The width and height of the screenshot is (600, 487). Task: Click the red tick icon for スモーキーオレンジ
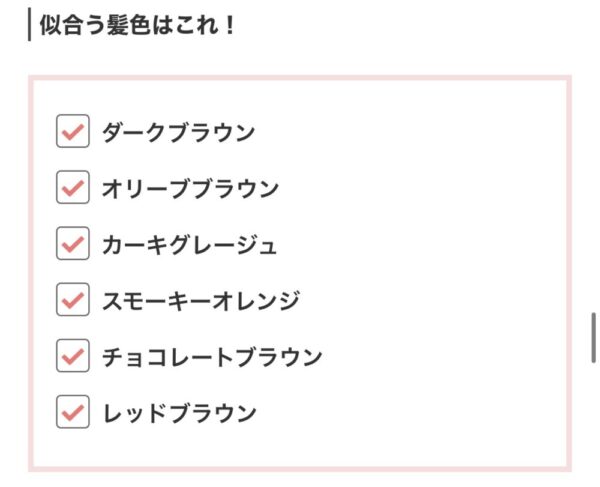click(73, 301)
